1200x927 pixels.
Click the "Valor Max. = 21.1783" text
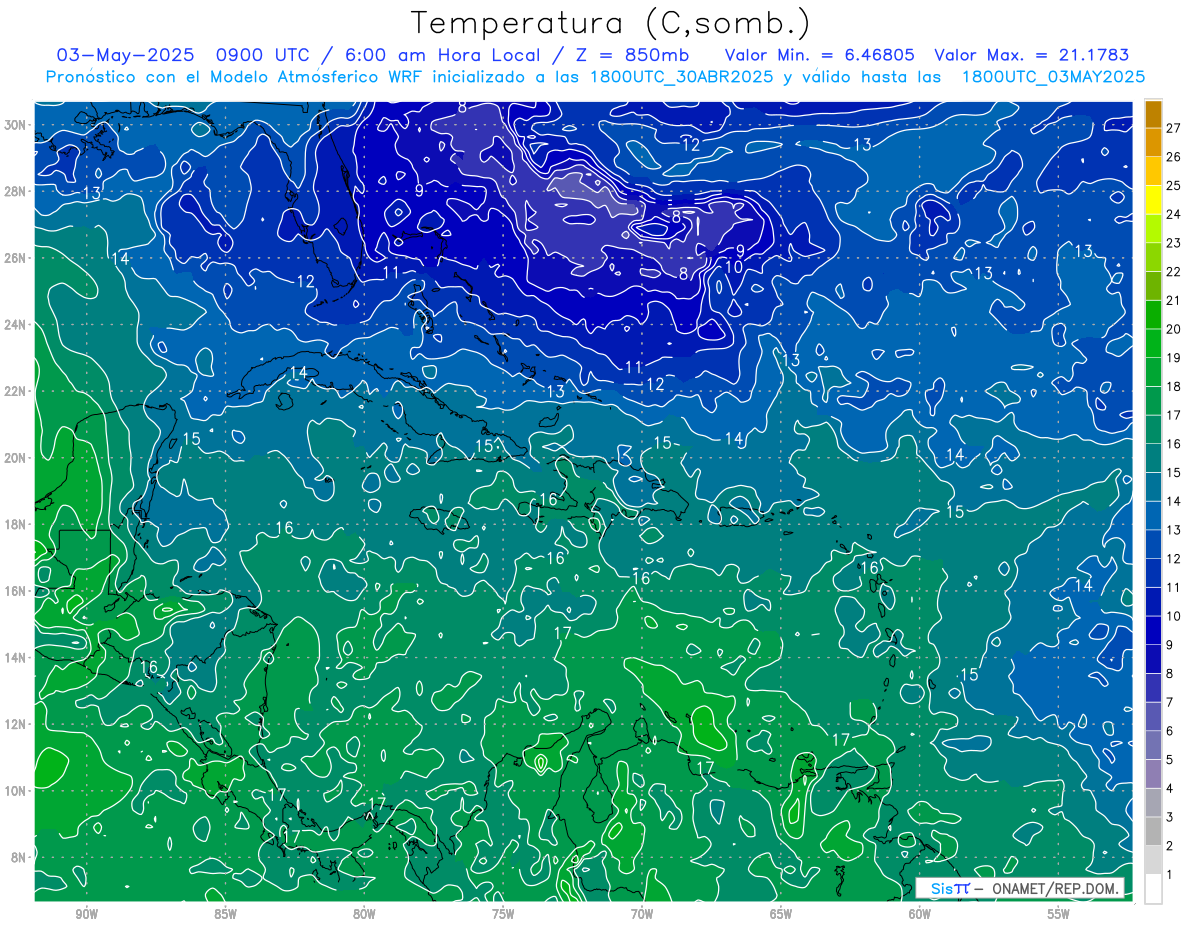tap(1032, 55)
